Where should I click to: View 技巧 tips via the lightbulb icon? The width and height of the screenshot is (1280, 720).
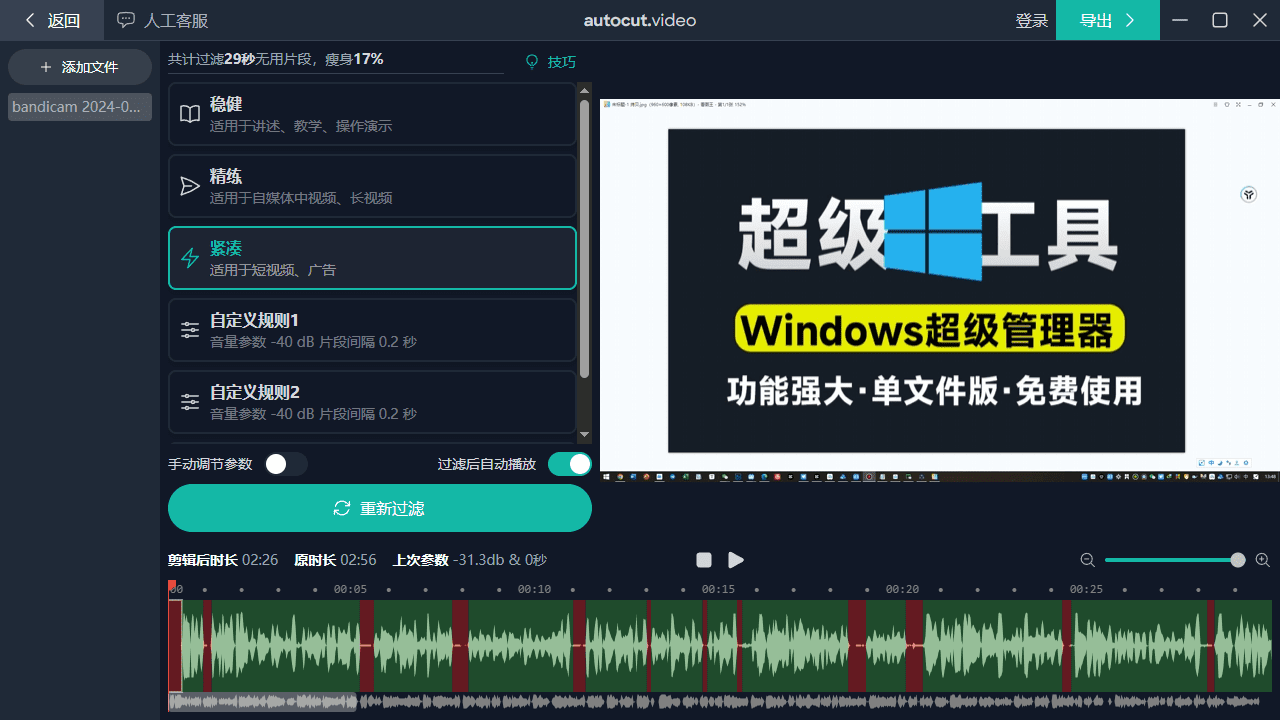click(x=549, y=61)
